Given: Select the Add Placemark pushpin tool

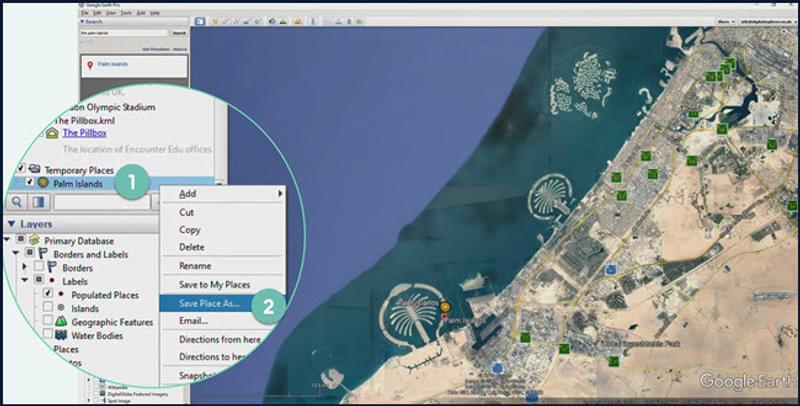Looking at the screenshot, I should [215, 21].
